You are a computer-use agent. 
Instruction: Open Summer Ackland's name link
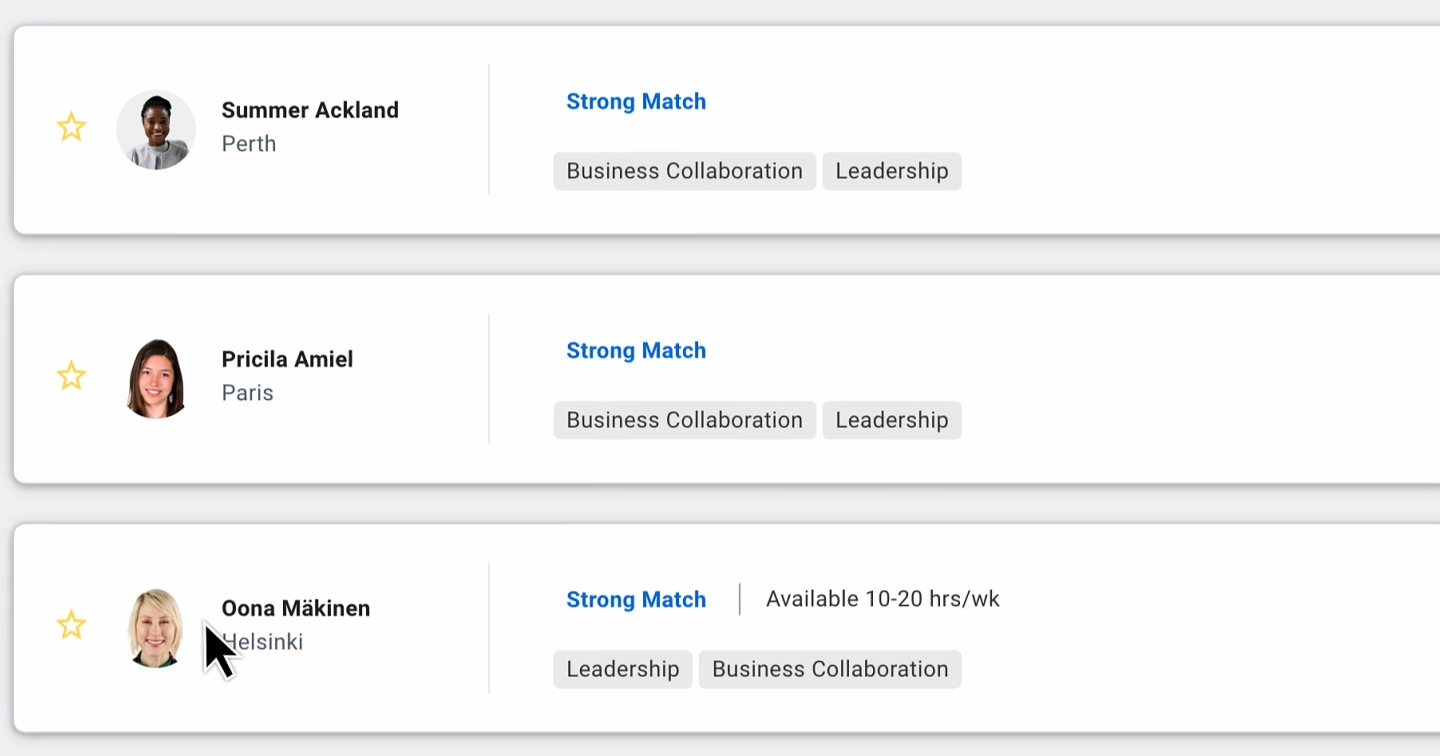click(310, 110)
